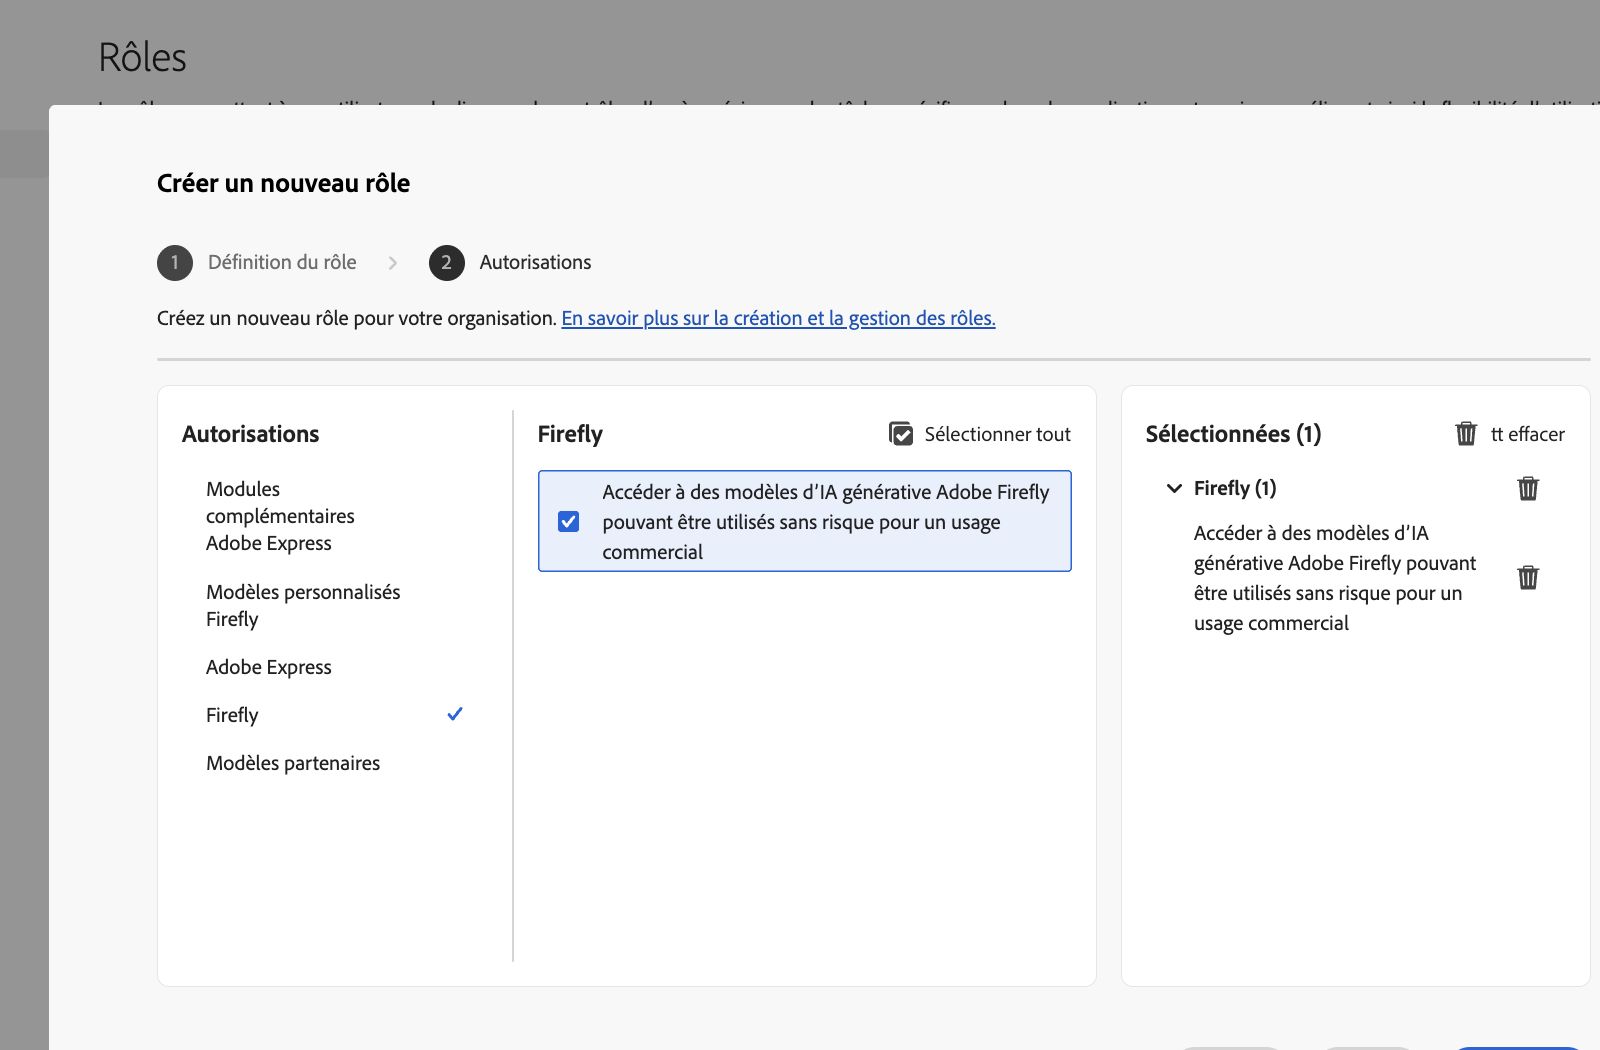Viewport: 1600px width, 1050px height.
Task: Click the trash icon next to the Firefly permission text
Action: pos(1527,577)
